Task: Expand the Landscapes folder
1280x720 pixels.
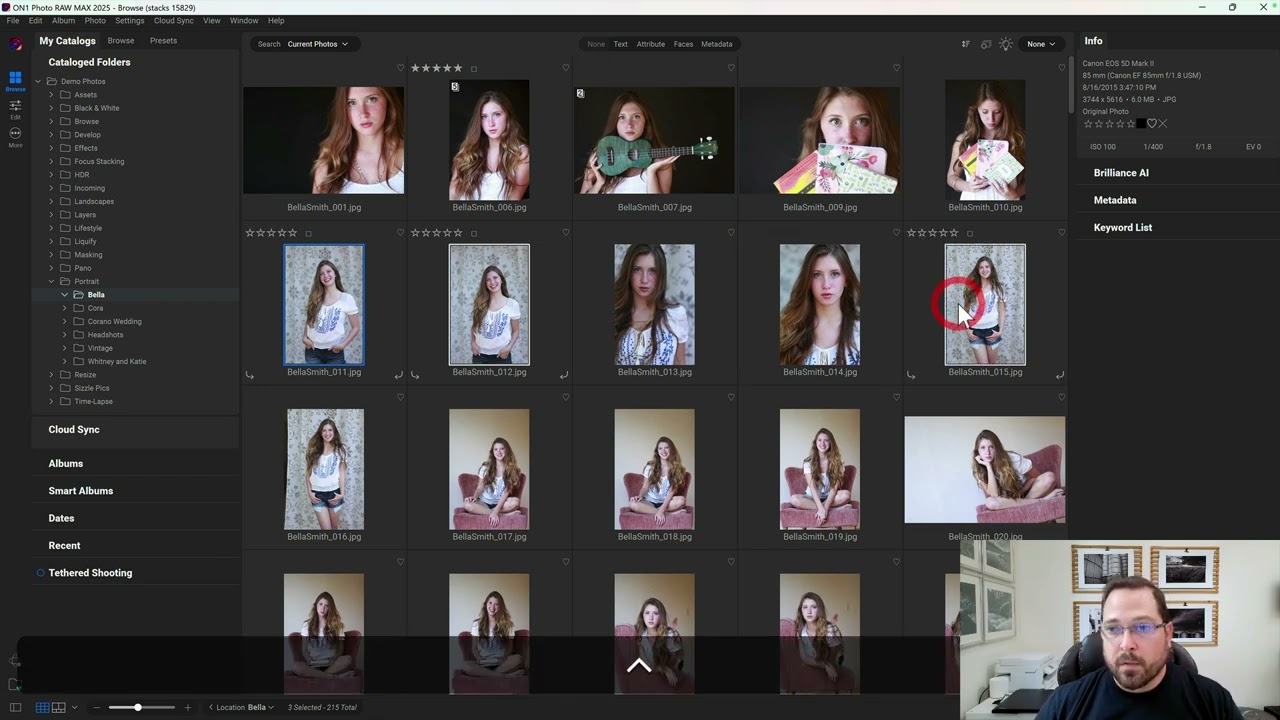Action: pos(52,201)
